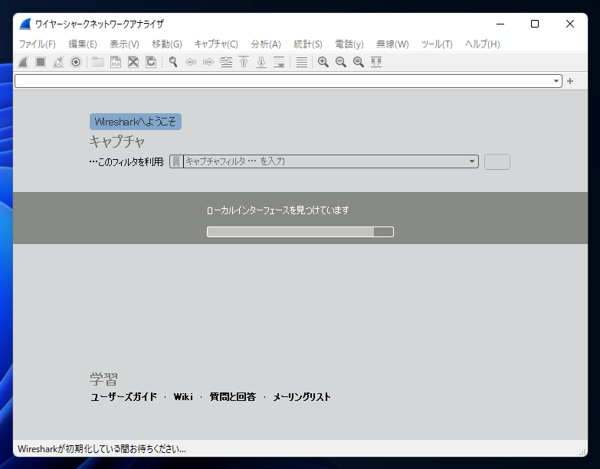Open the 移動(G) menu
Screen dimensions: 600x469
click(x=167, y=44)
